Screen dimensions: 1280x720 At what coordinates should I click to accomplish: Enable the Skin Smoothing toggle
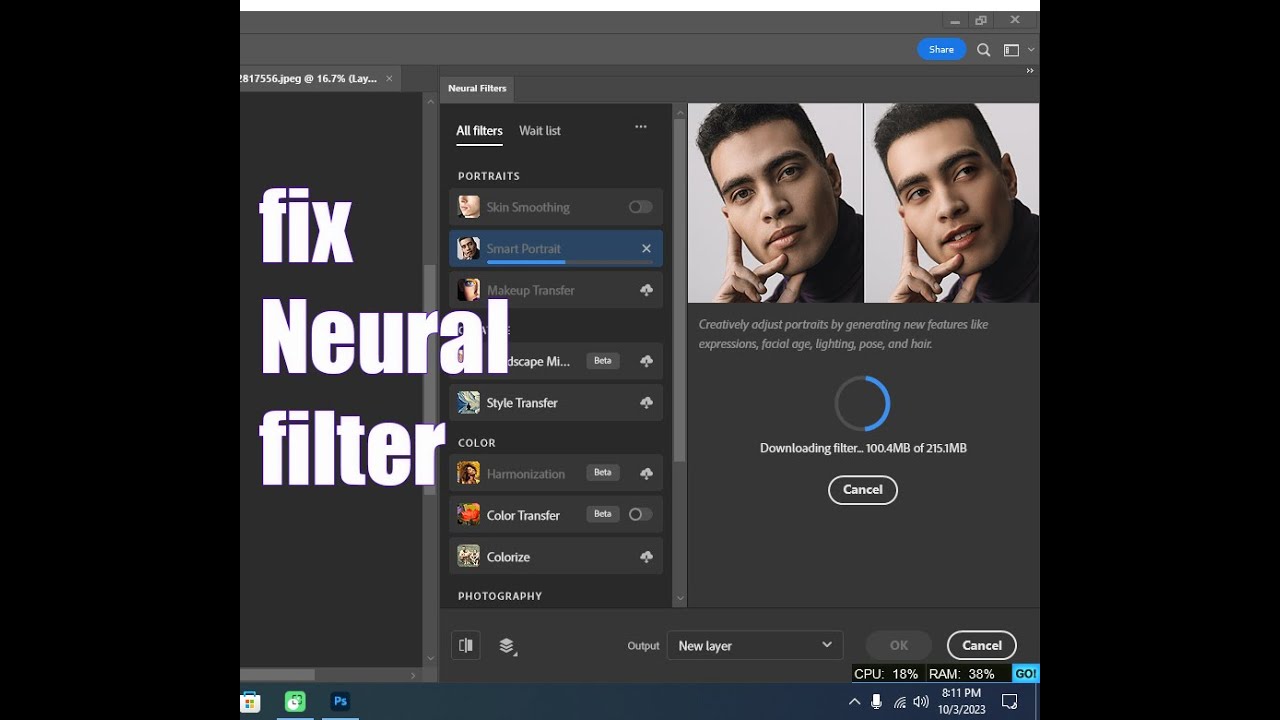tap(640, 207)
